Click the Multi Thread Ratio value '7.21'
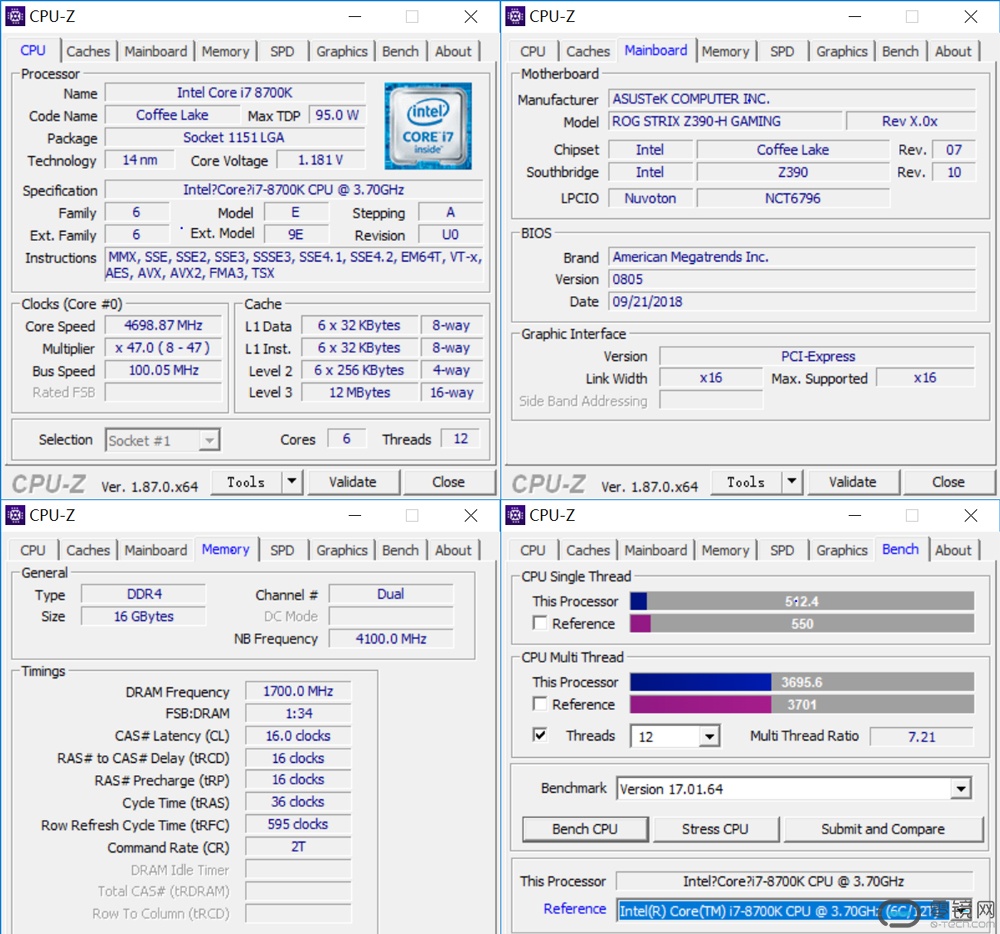Viewport: 1000px width, 934px height. (x=922, y=737)
